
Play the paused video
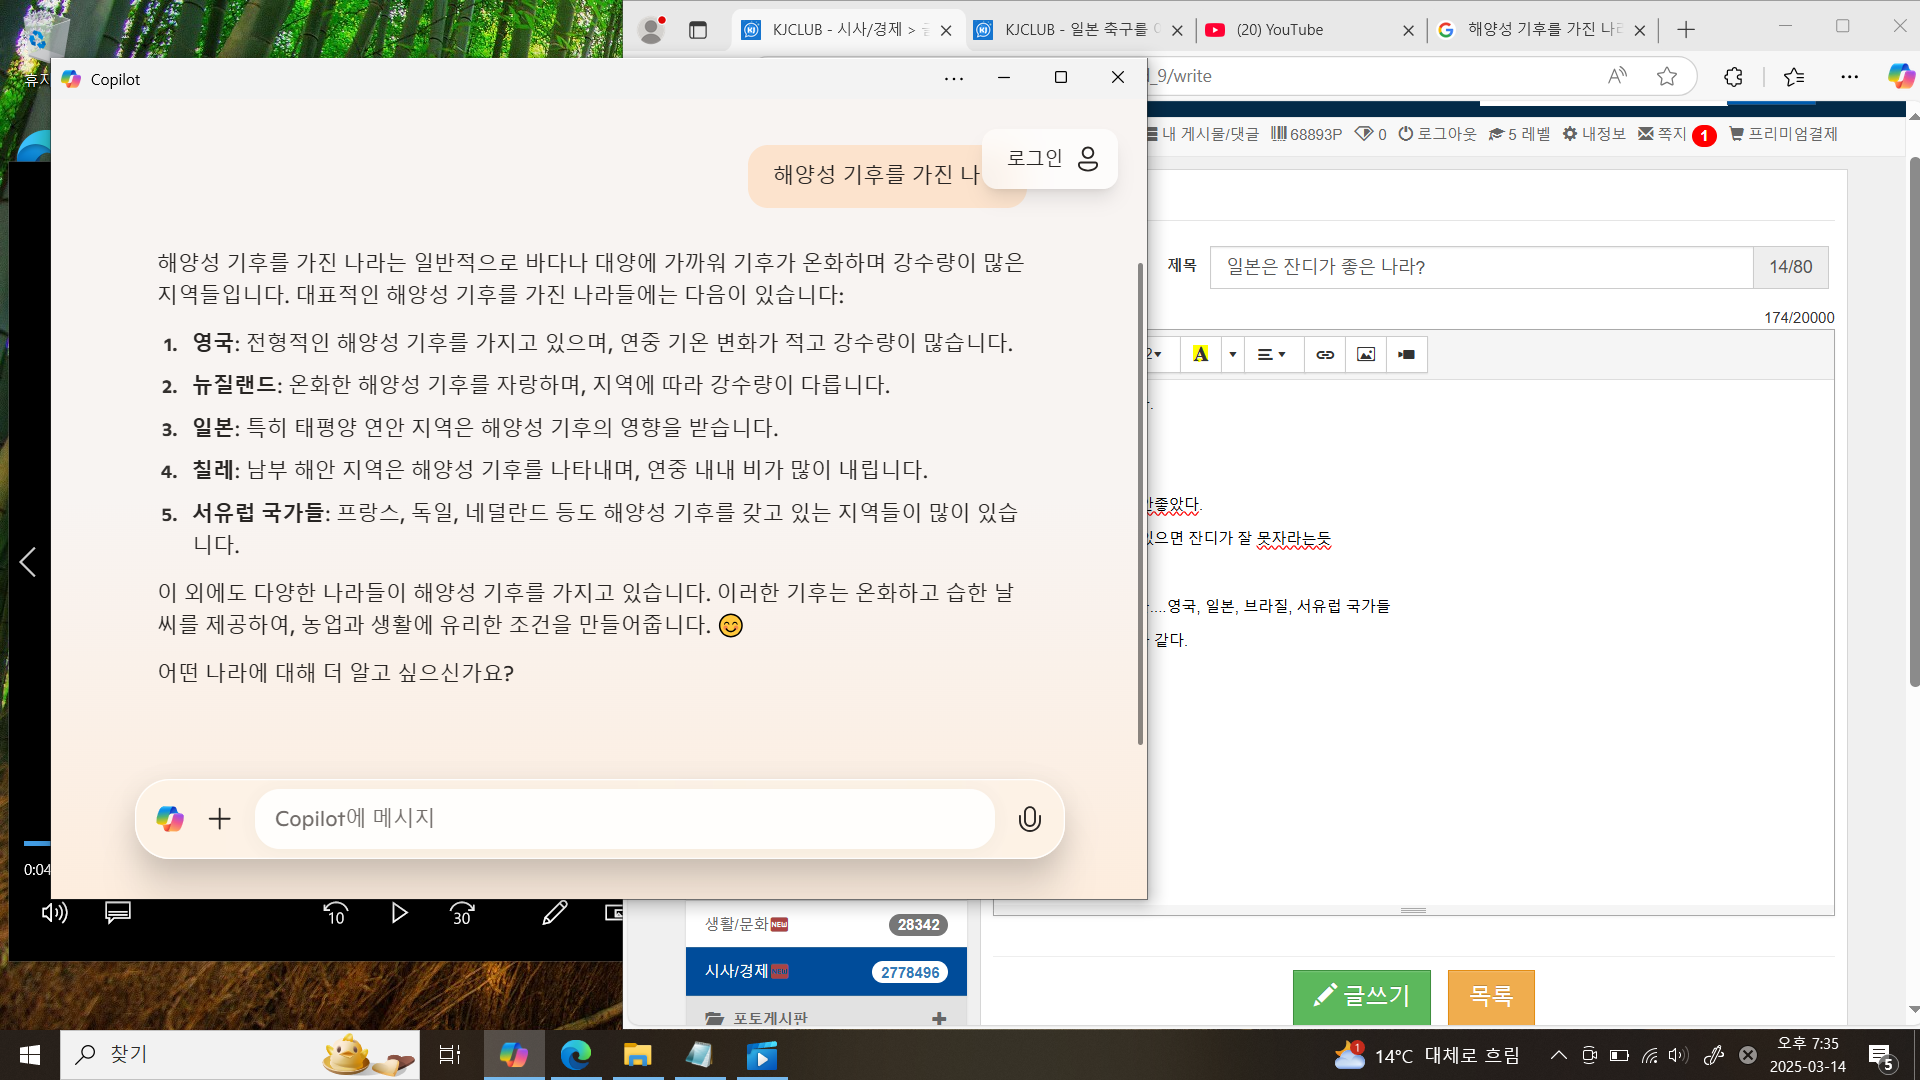(x=399, y=912)
